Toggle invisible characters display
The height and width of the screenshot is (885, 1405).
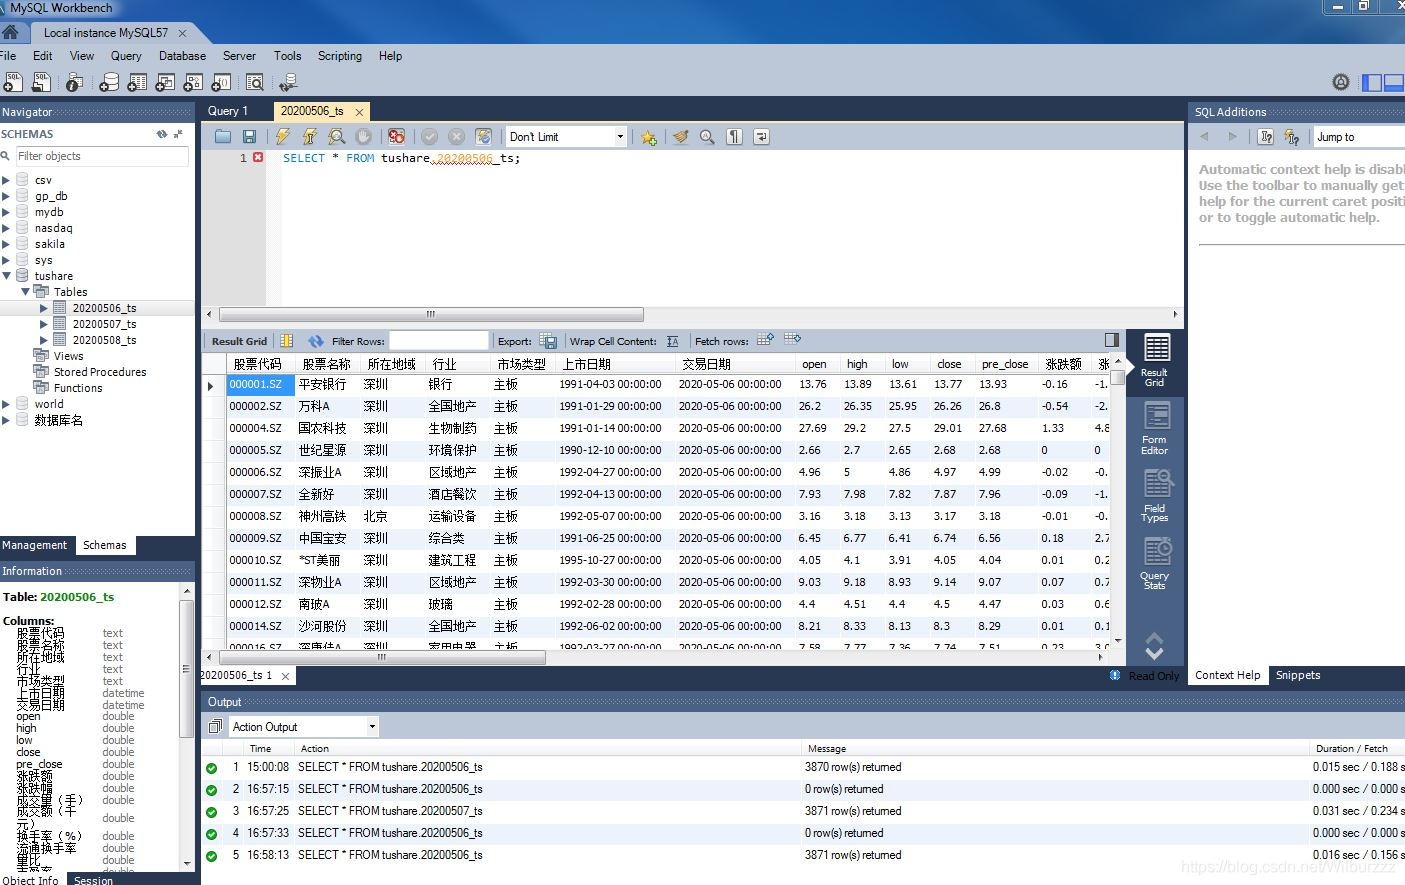[x=734, y=137]
